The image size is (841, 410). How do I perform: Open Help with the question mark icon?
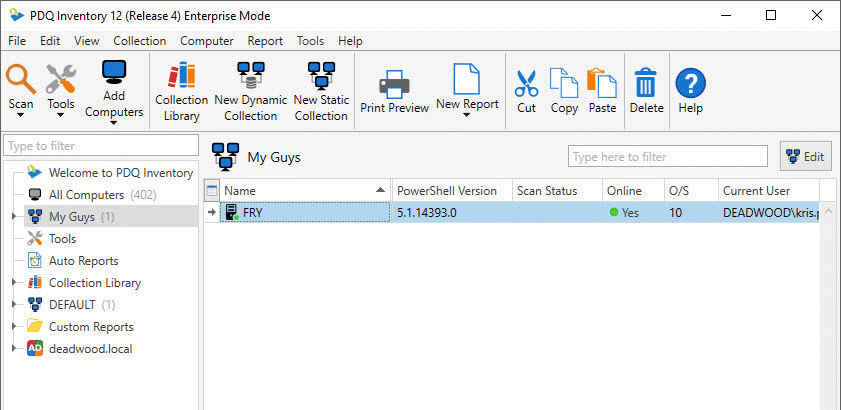[x=690, y=83]
